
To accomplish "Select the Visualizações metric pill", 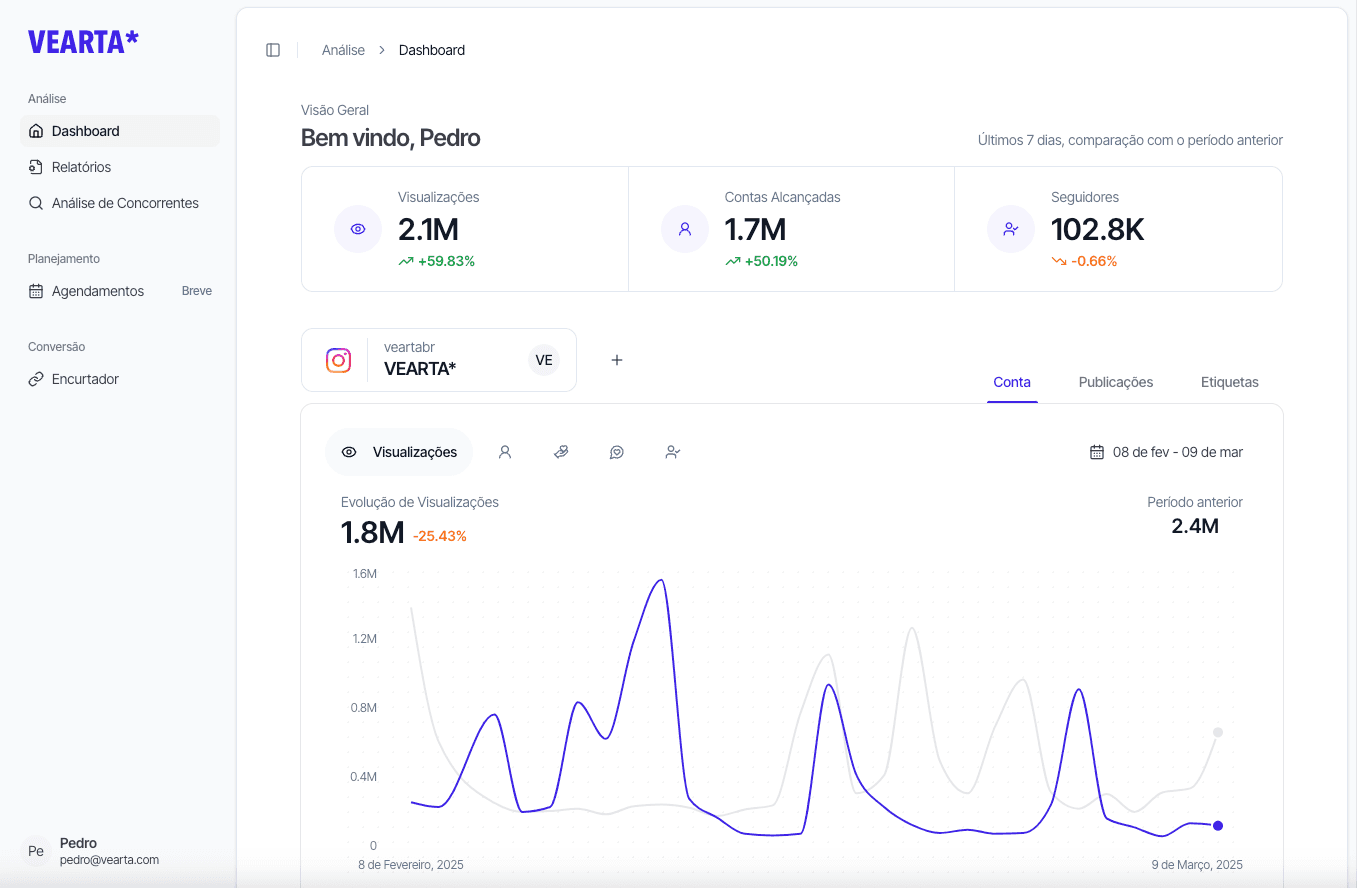I will pos(399,452).
